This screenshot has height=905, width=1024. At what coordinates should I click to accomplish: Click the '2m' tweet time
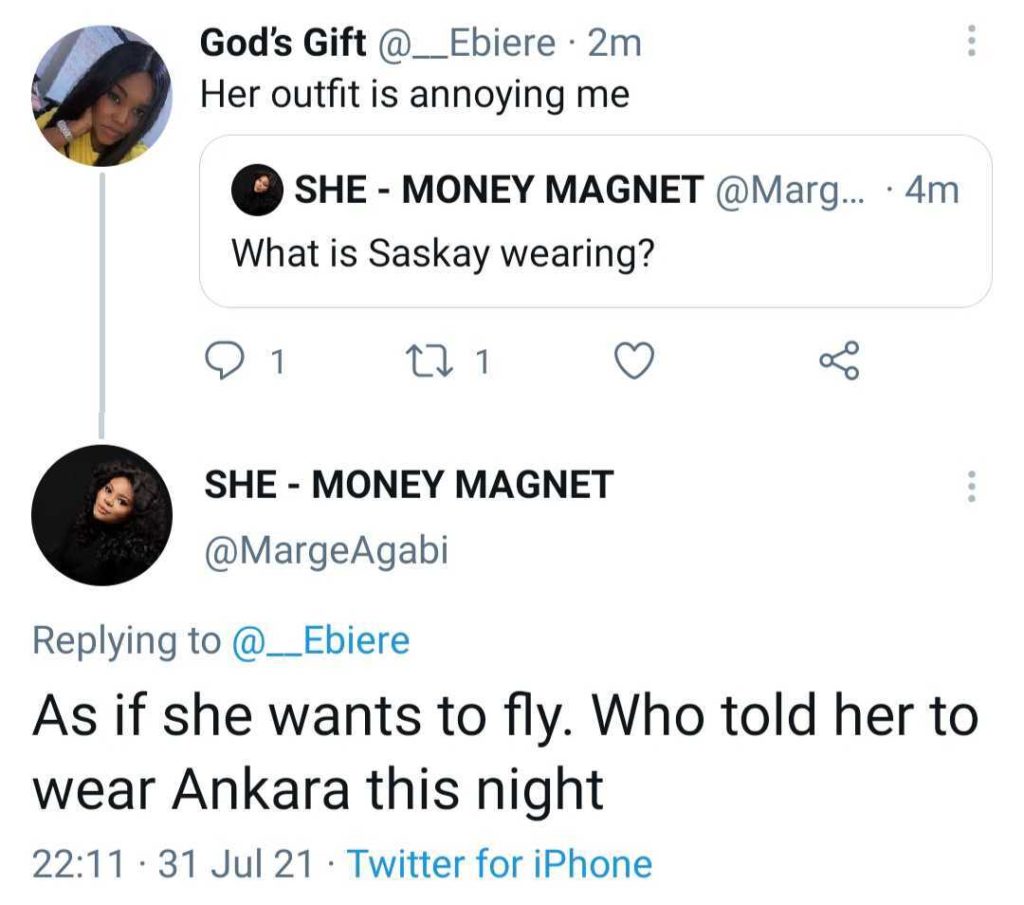[614, 43]
